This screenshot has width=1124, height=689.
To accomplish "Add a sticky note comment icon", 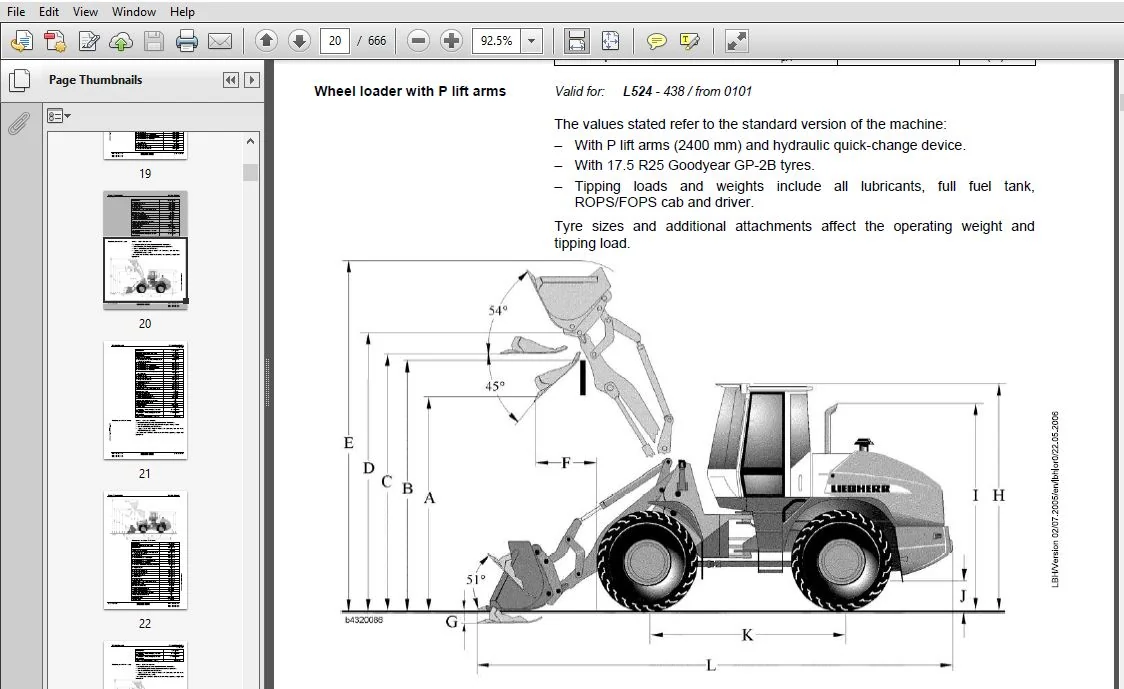I will point(656,41).
